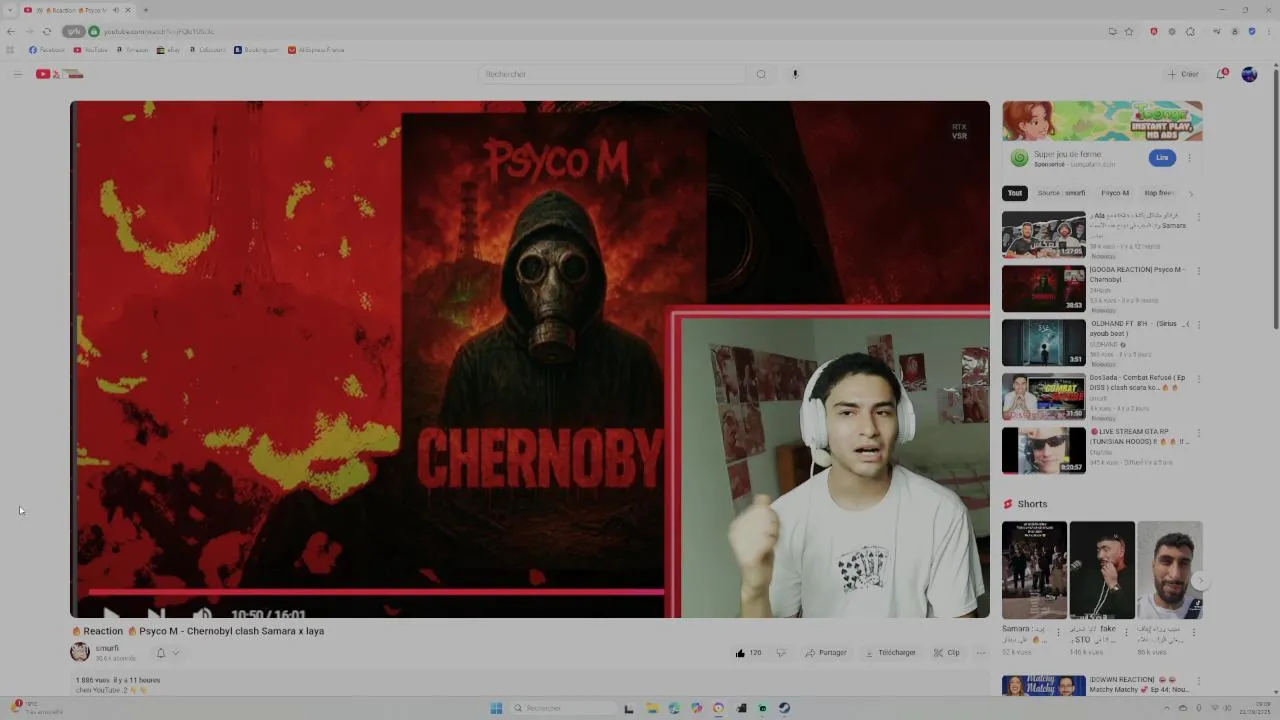The image size is (1280, 720).
Task: Select the Psyco M filter chip
Action: coord(1115,193)
